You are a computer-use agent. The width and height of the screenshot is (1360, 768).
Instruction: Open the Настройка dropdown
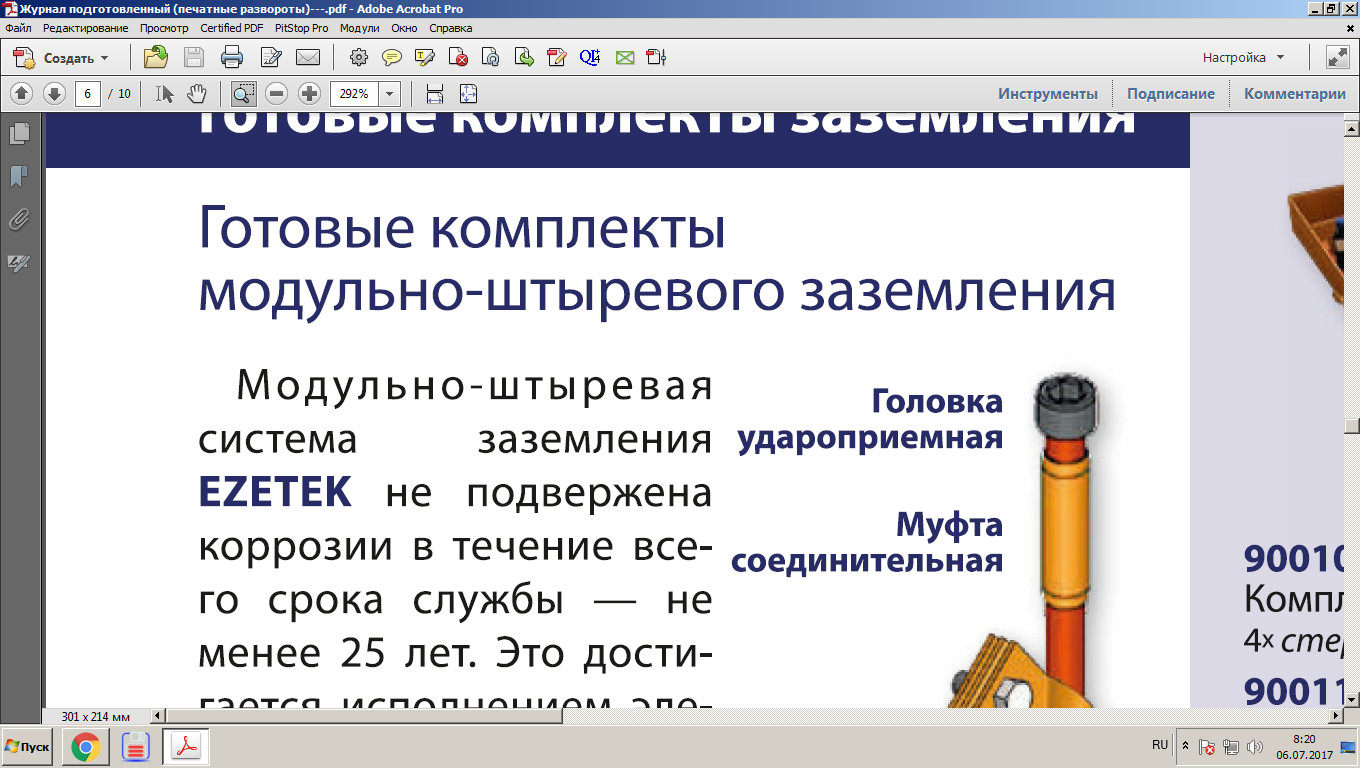[x=1243, y=57]
